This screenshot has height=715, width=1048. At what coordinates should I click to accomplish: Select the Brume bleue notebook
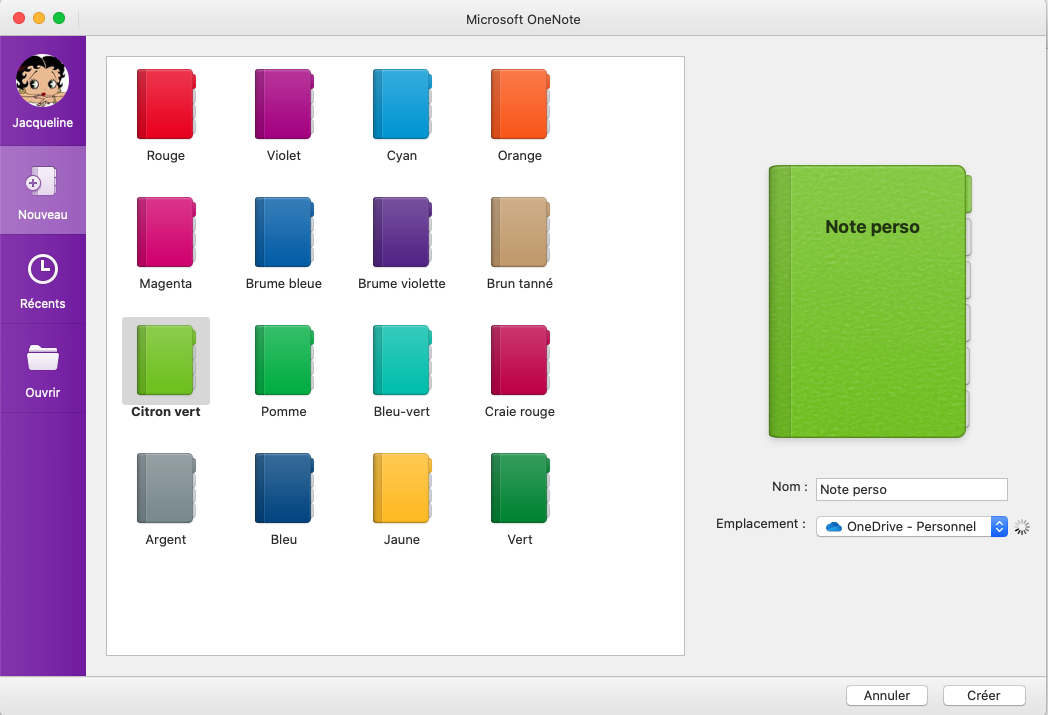[x=284, y=232]
